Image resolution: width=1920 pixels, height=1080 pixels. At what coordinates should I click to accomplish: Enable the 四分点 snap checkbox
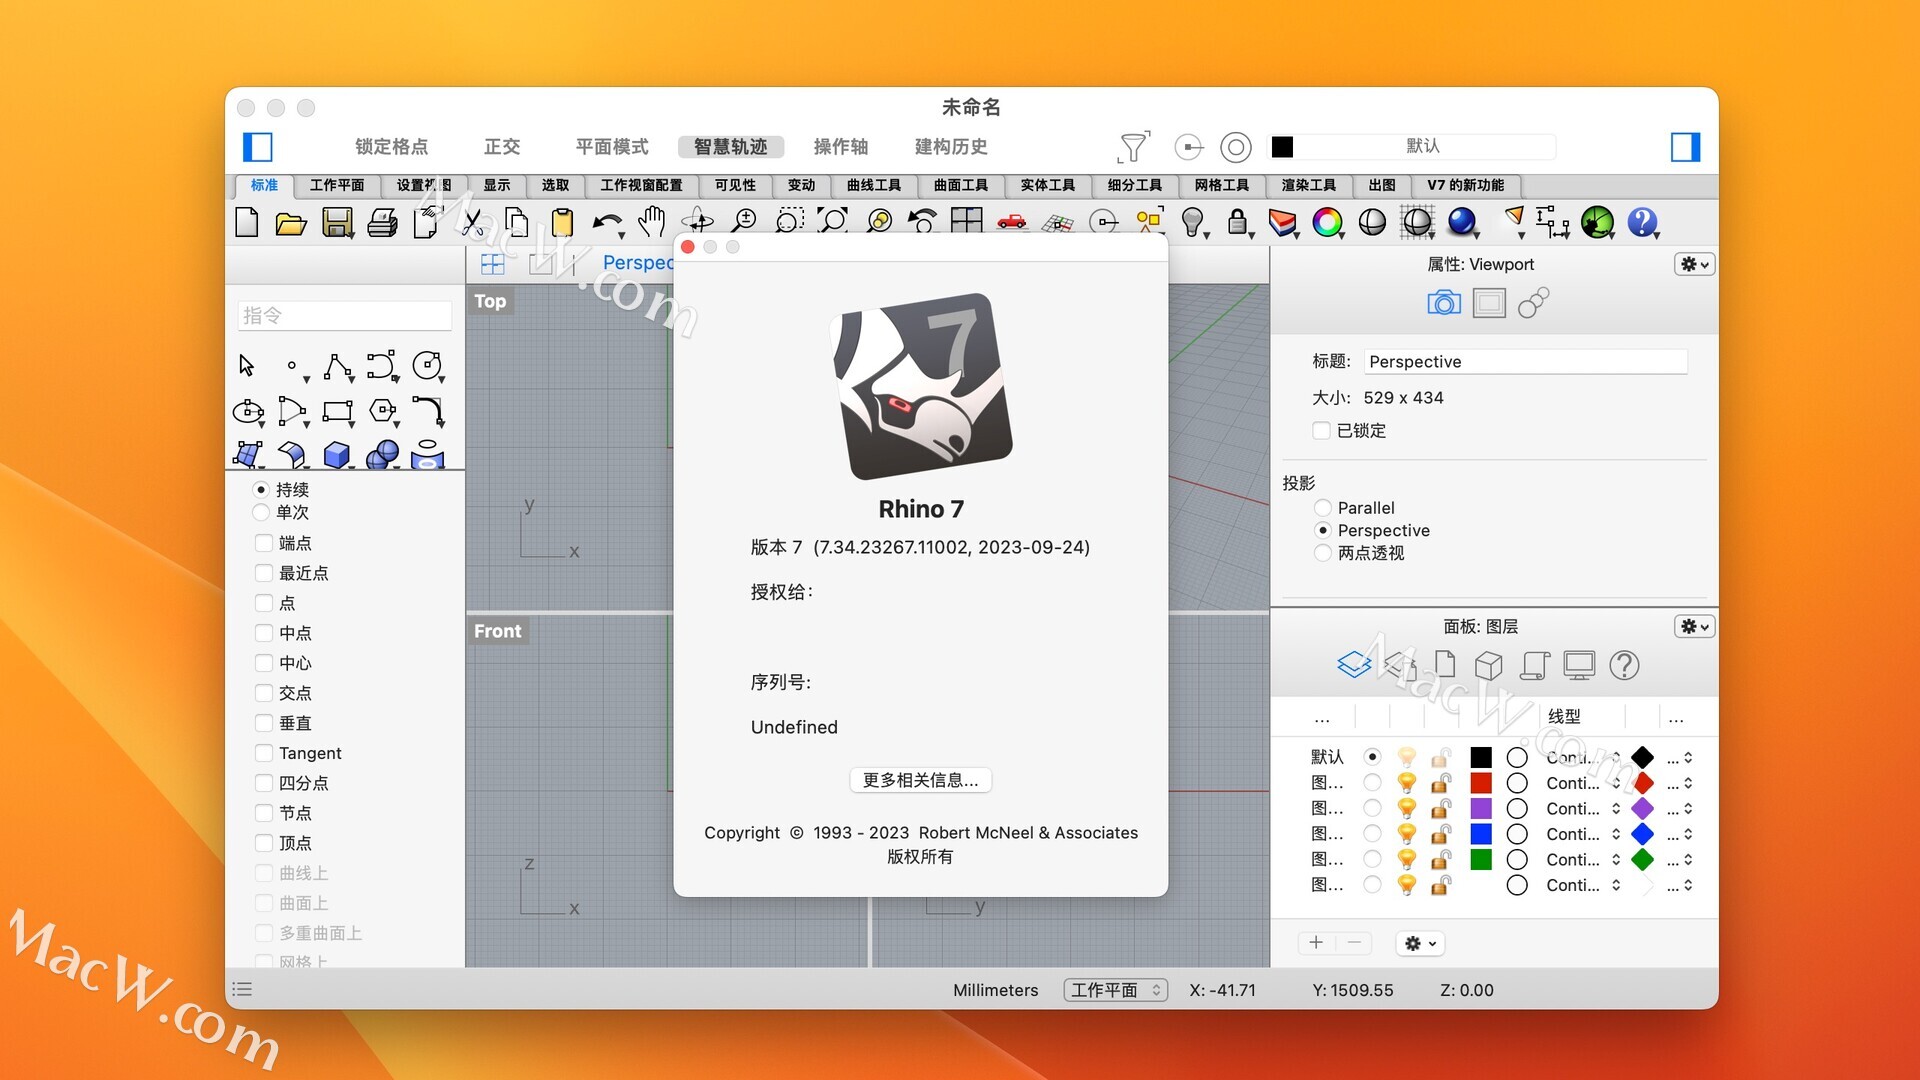pyautogui.click(x=264, y=783)
